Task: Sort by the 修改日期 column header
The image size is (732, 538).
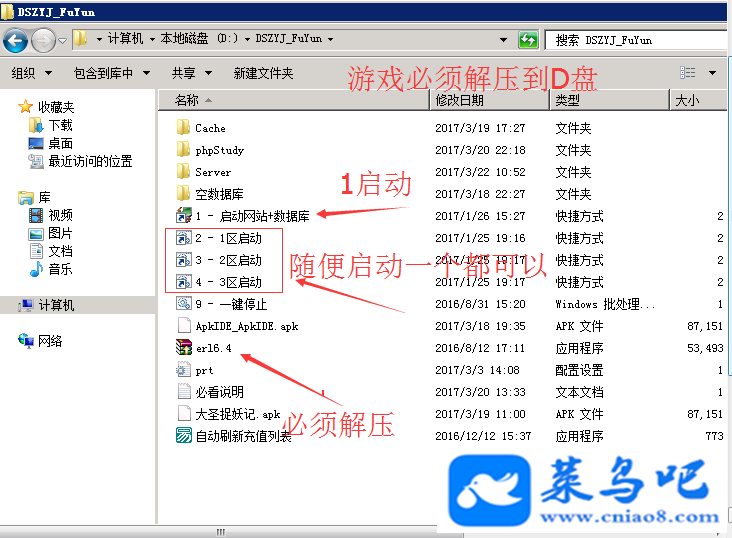Action: [489, 100]
